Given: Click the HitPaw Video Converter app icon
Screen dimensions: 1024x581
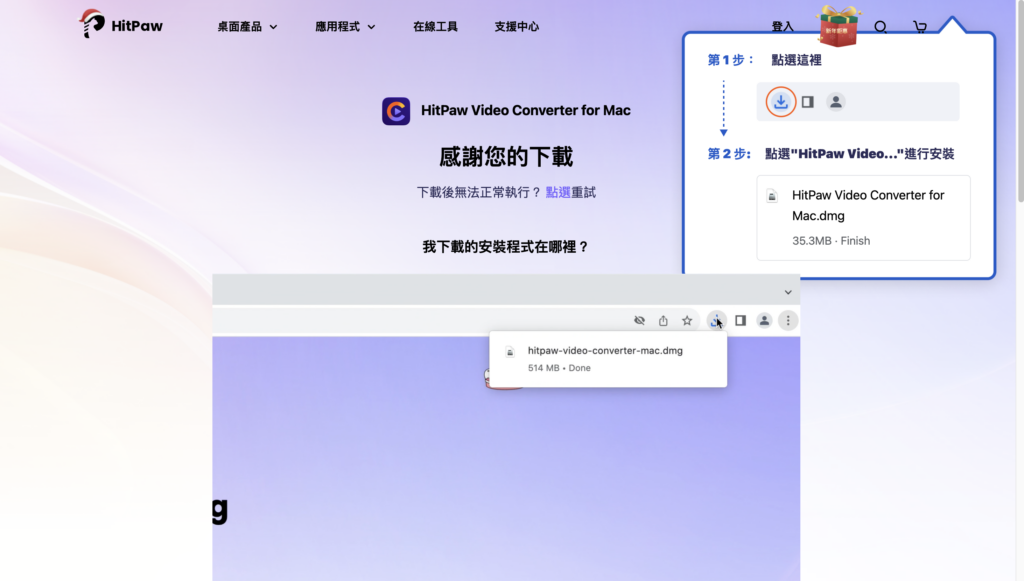Looking at the screenshot, I should click(x=396, y=111).
